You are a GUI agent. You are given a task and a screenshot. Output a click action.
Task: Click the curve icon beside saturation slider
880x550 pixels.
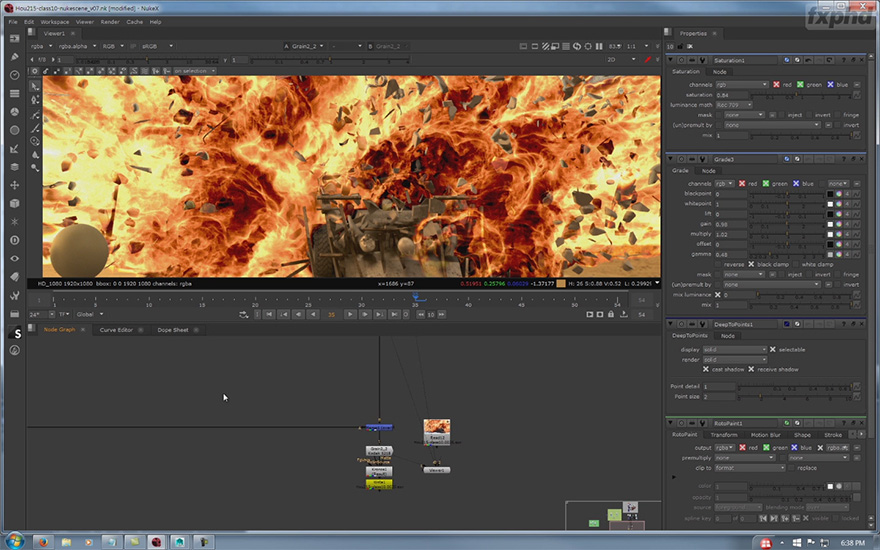(857, 95)
